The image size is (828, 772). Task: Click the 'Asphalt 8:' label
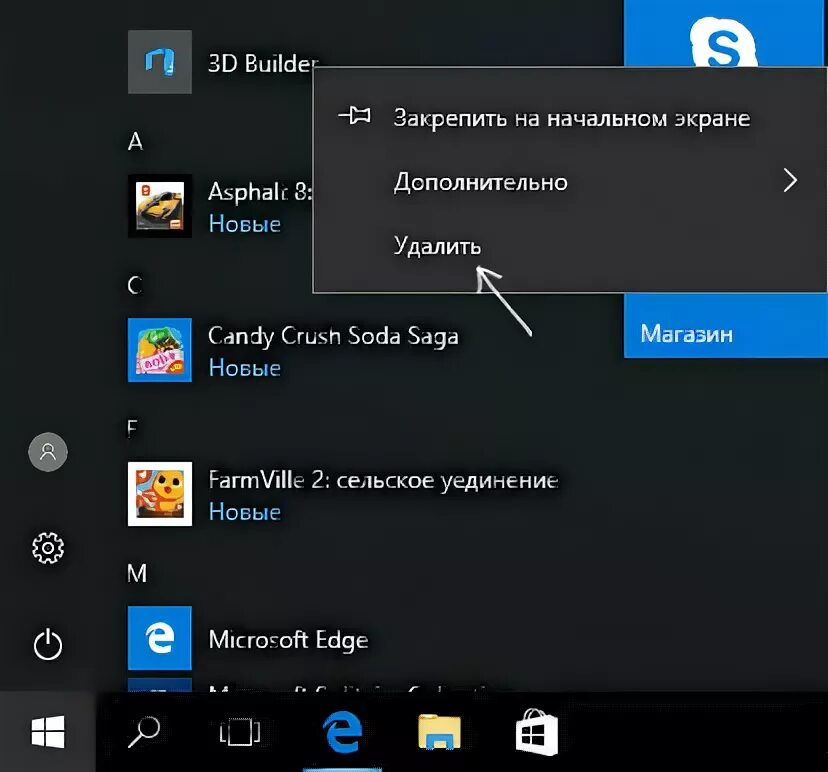coord(260,192)
